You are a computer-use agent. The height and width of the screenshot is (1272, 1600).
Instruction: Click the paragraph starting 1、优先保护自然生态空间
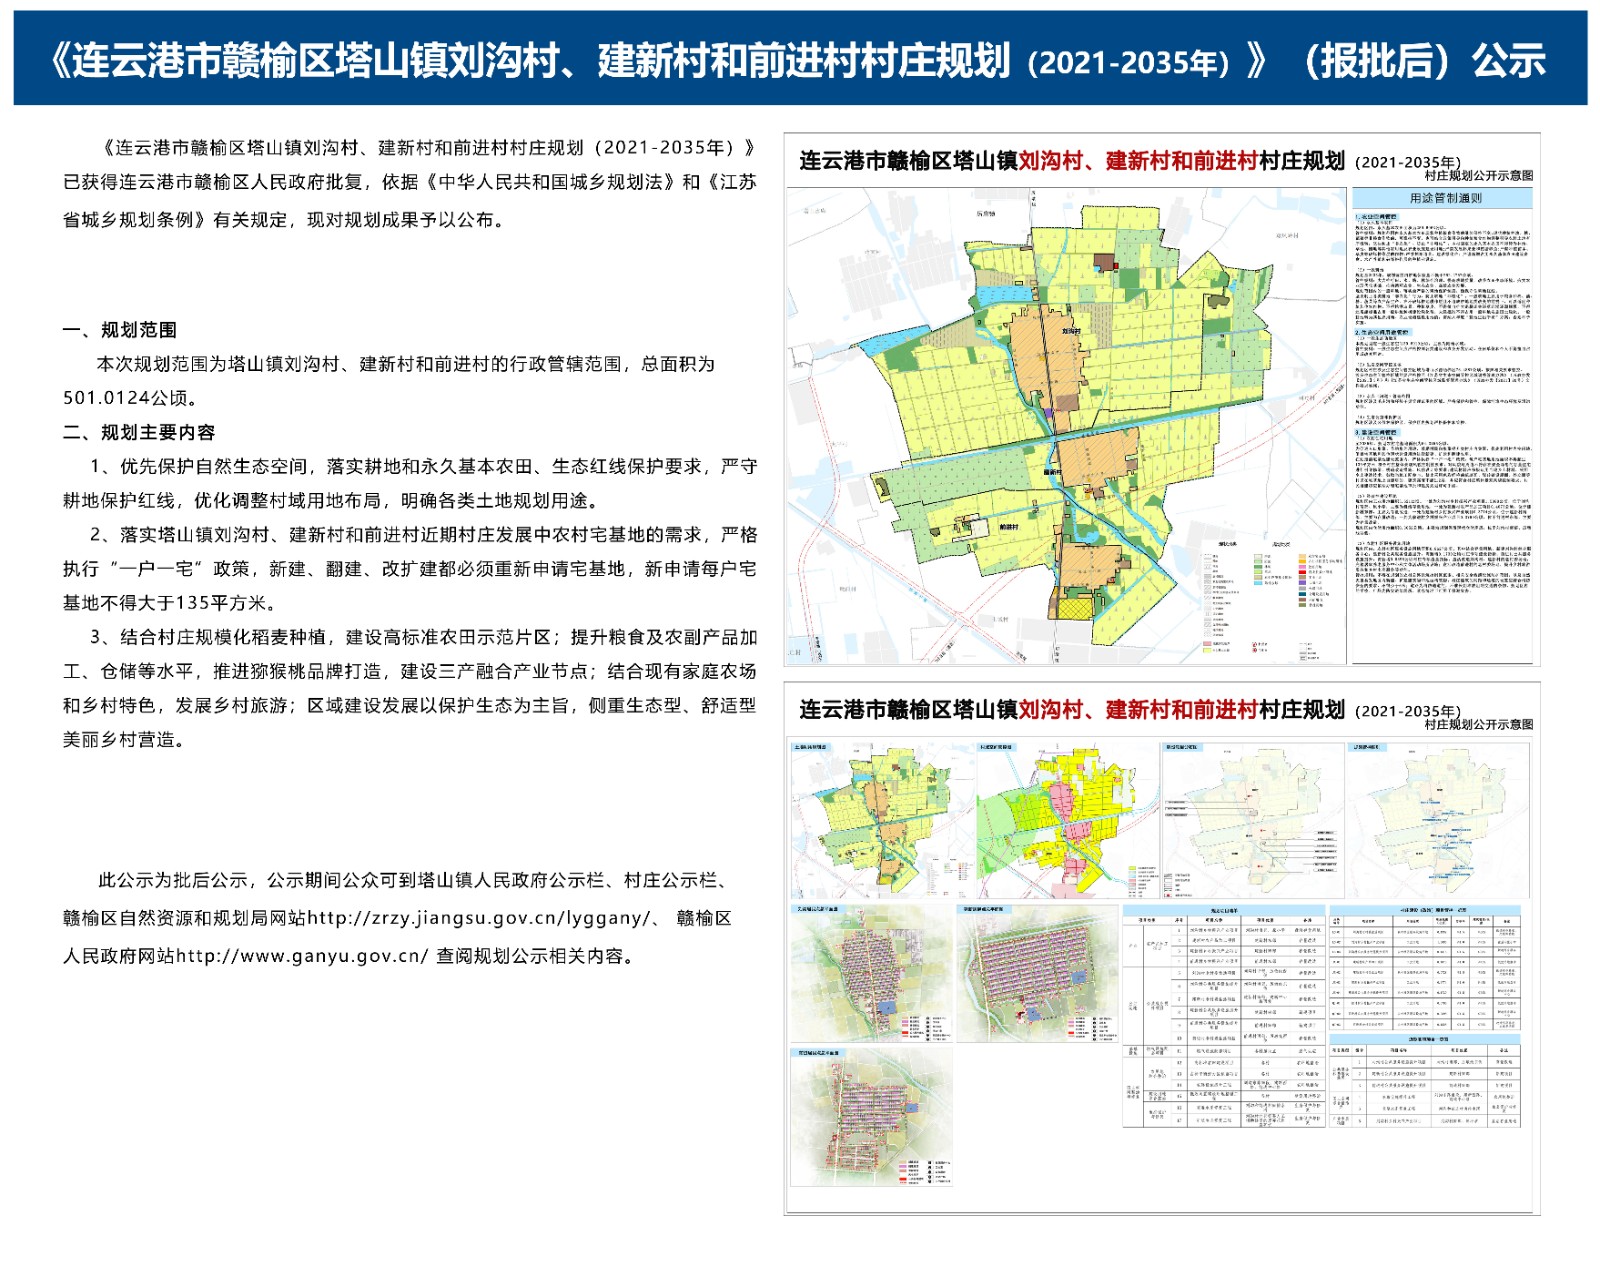coord(410,483)
